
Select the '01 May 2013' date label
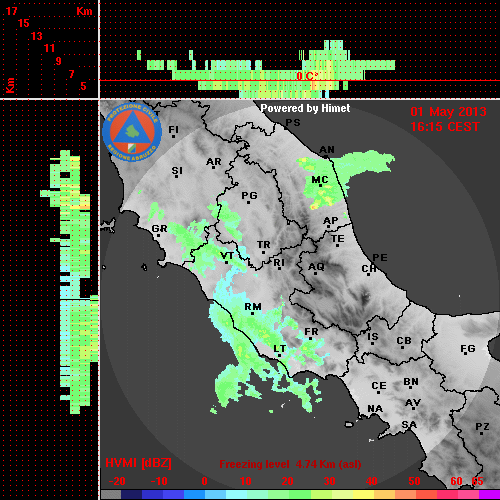coord(448,112)
